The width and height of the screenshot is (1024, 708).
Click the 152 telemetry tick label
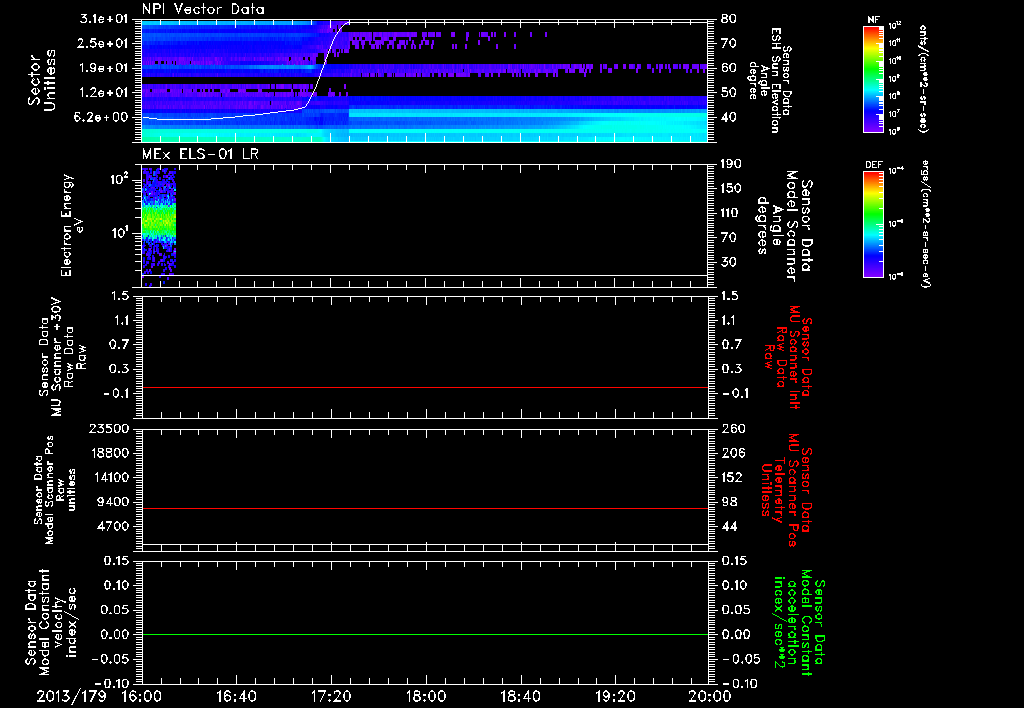733,477
